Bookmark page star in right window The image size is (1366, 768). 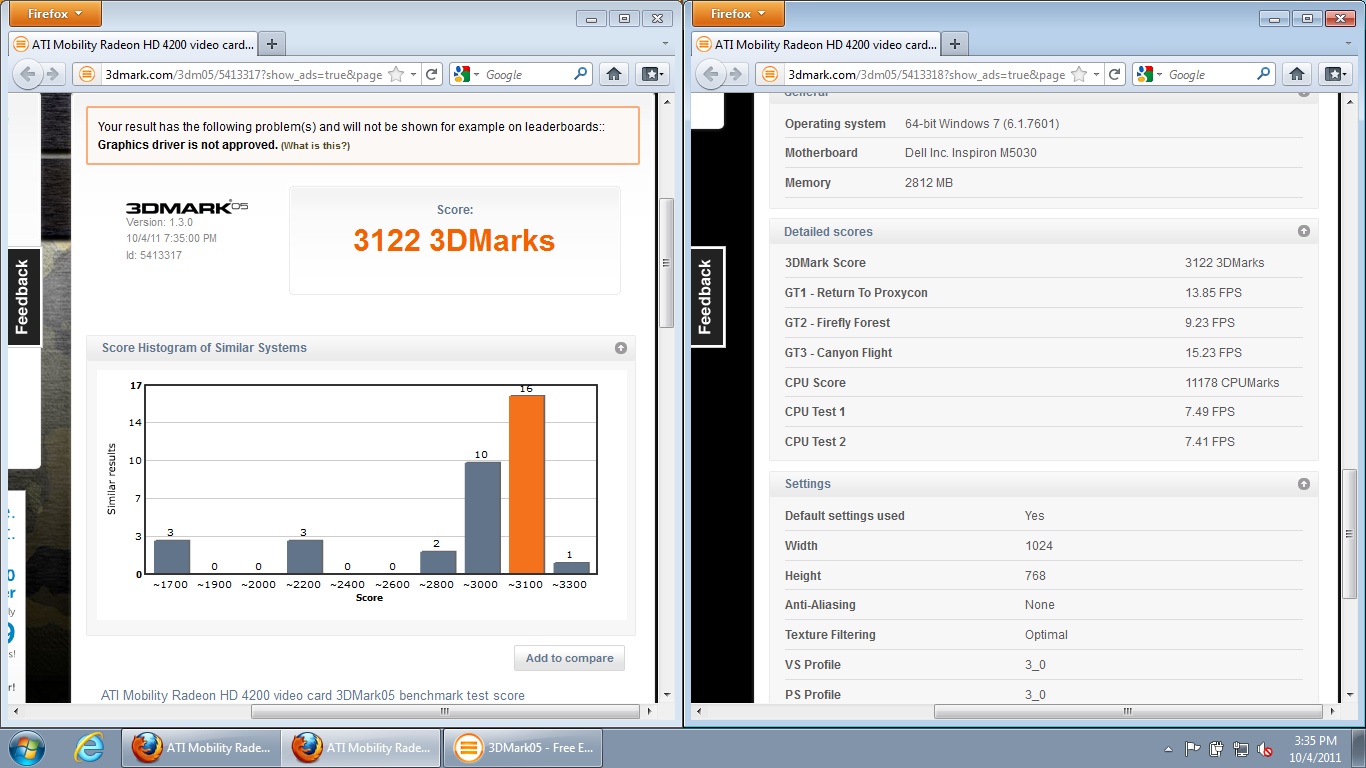point(1079,74)
